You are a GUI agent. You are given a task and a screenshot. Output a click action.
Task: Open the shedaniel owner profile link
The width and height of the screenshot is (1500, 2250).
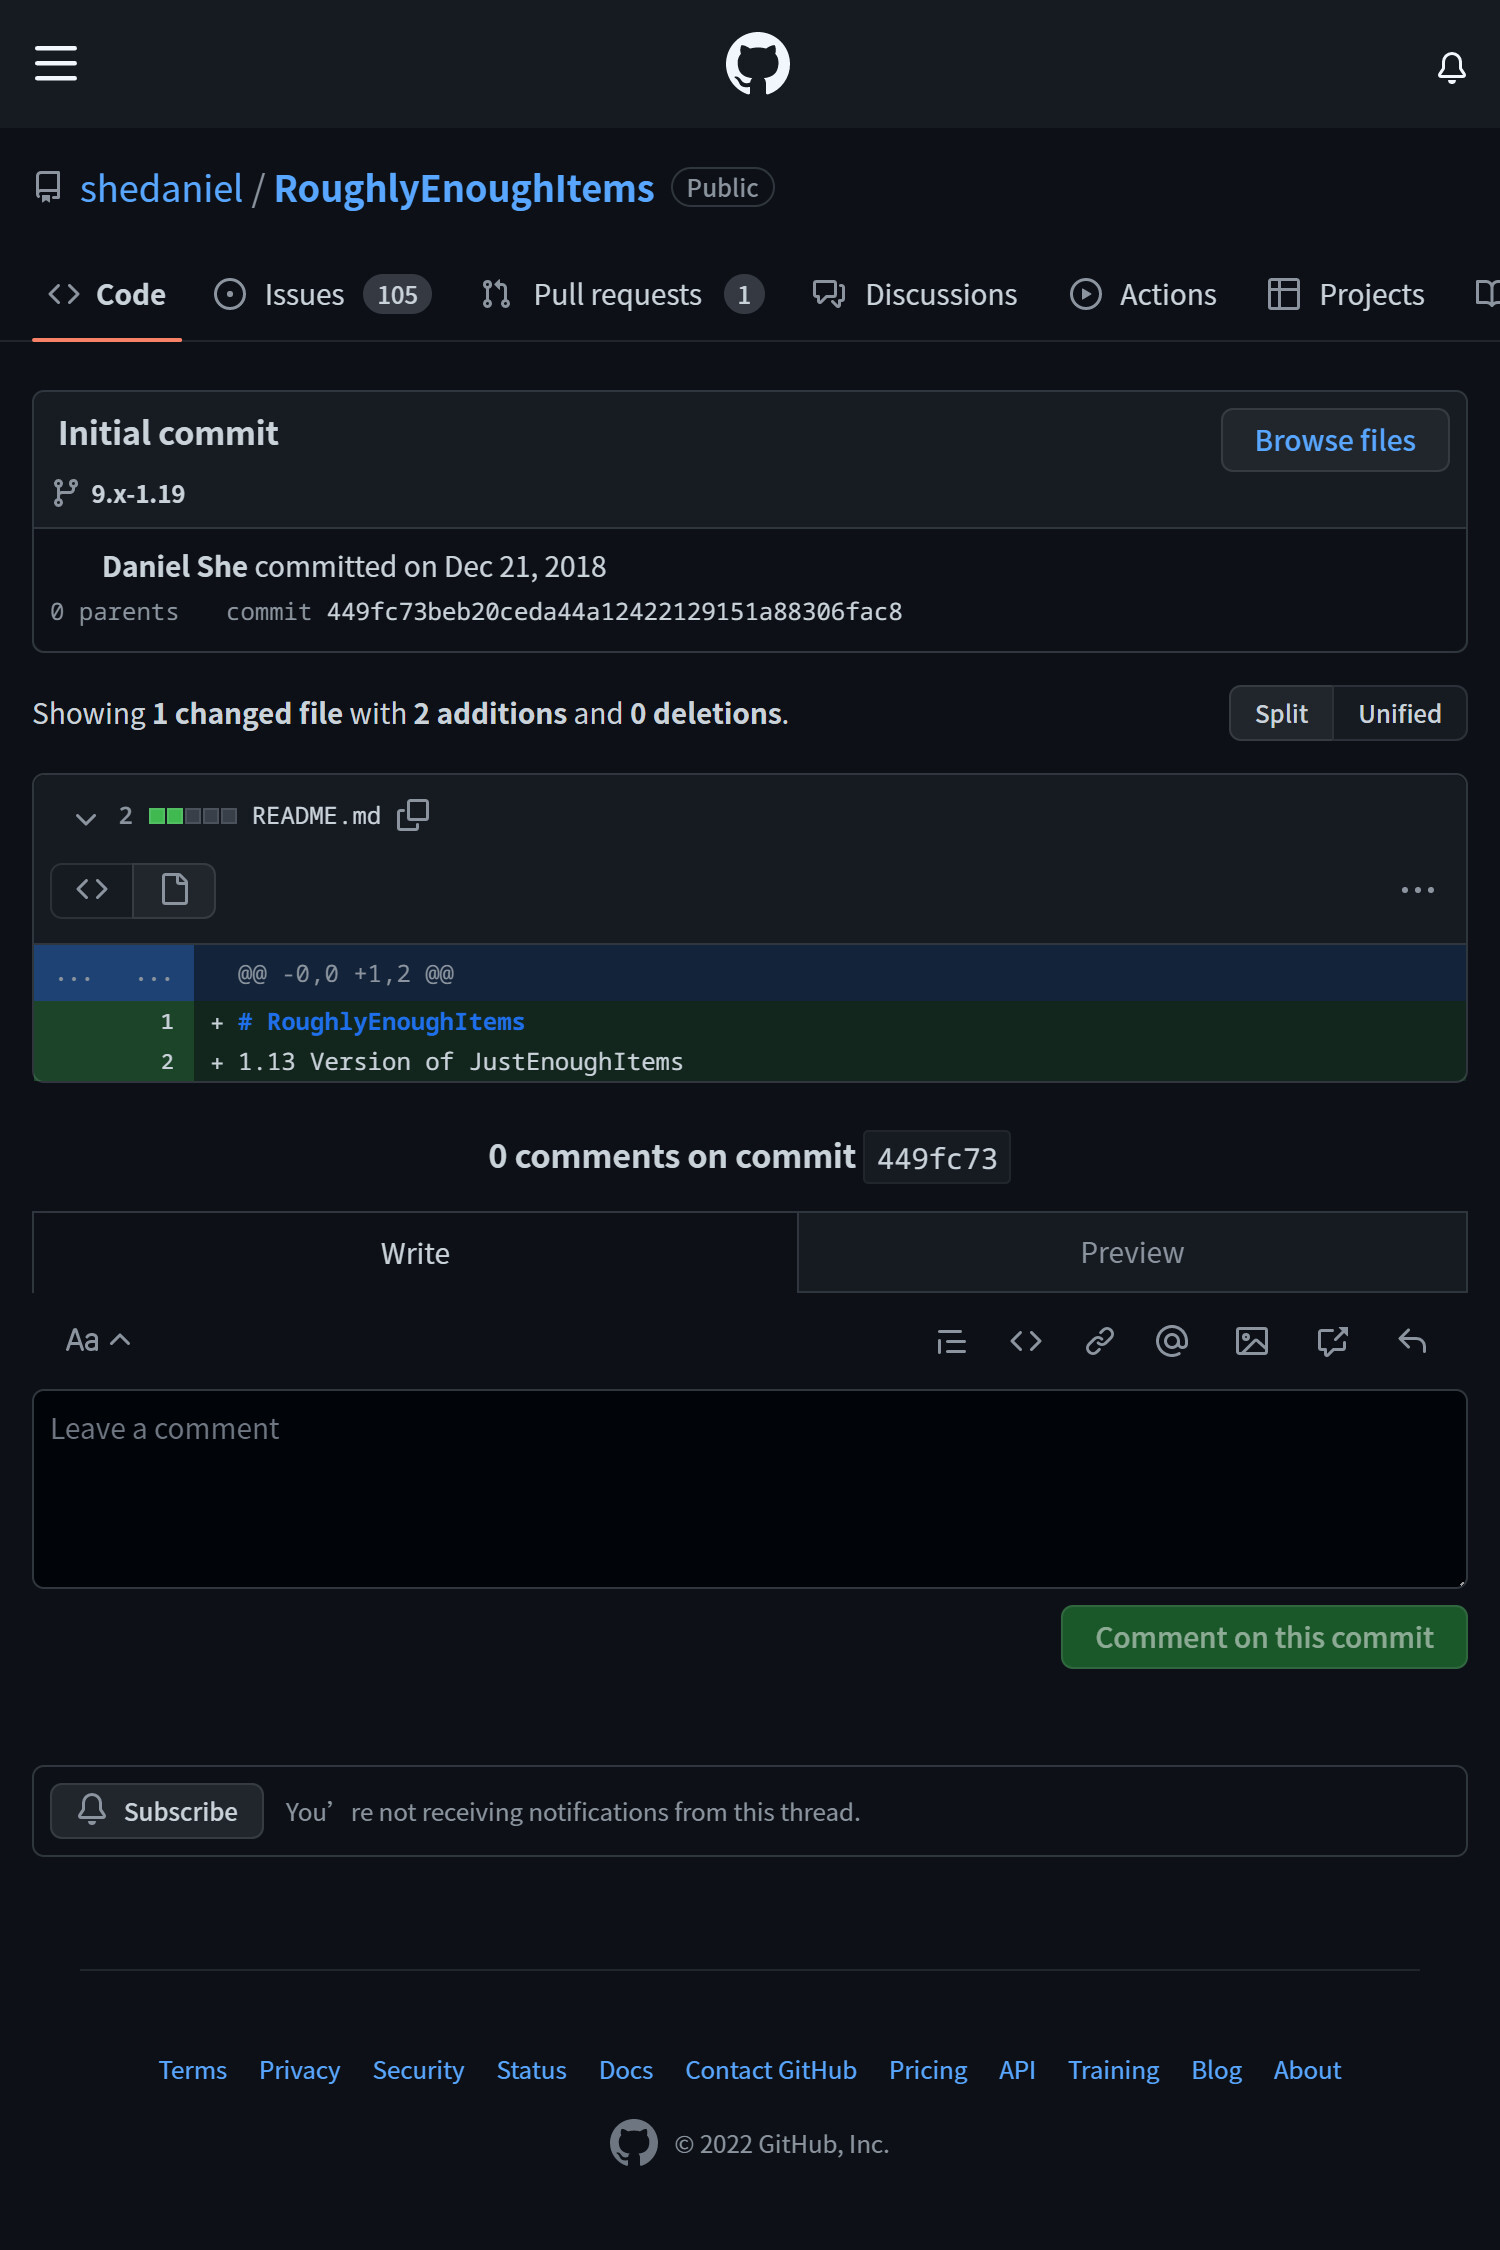click(x=161, y=188)
